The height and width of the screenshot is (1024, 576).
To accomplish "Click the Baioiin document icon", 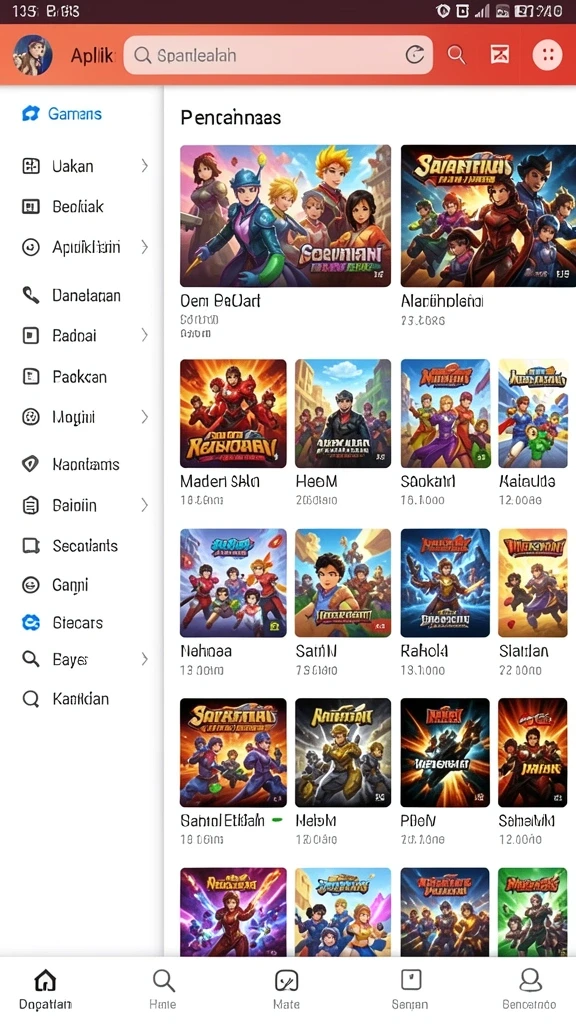I will pos(30,505).
